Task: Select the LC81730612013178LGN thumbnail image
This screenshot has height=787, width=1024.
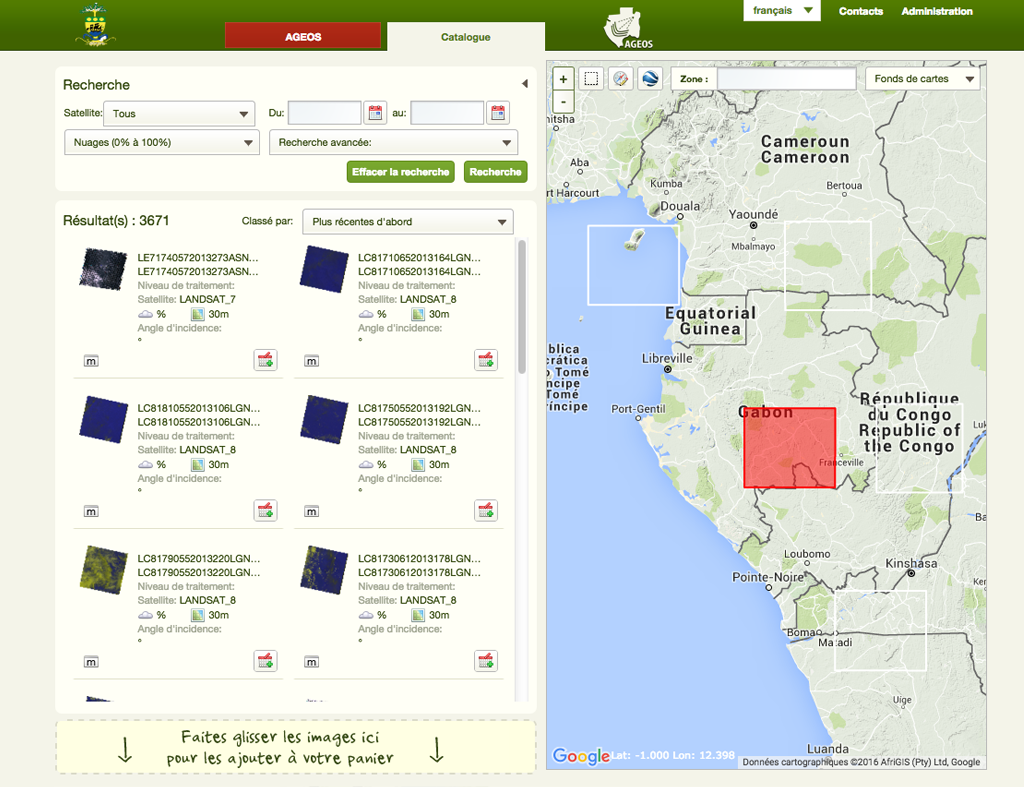Action: click(324, 570)
